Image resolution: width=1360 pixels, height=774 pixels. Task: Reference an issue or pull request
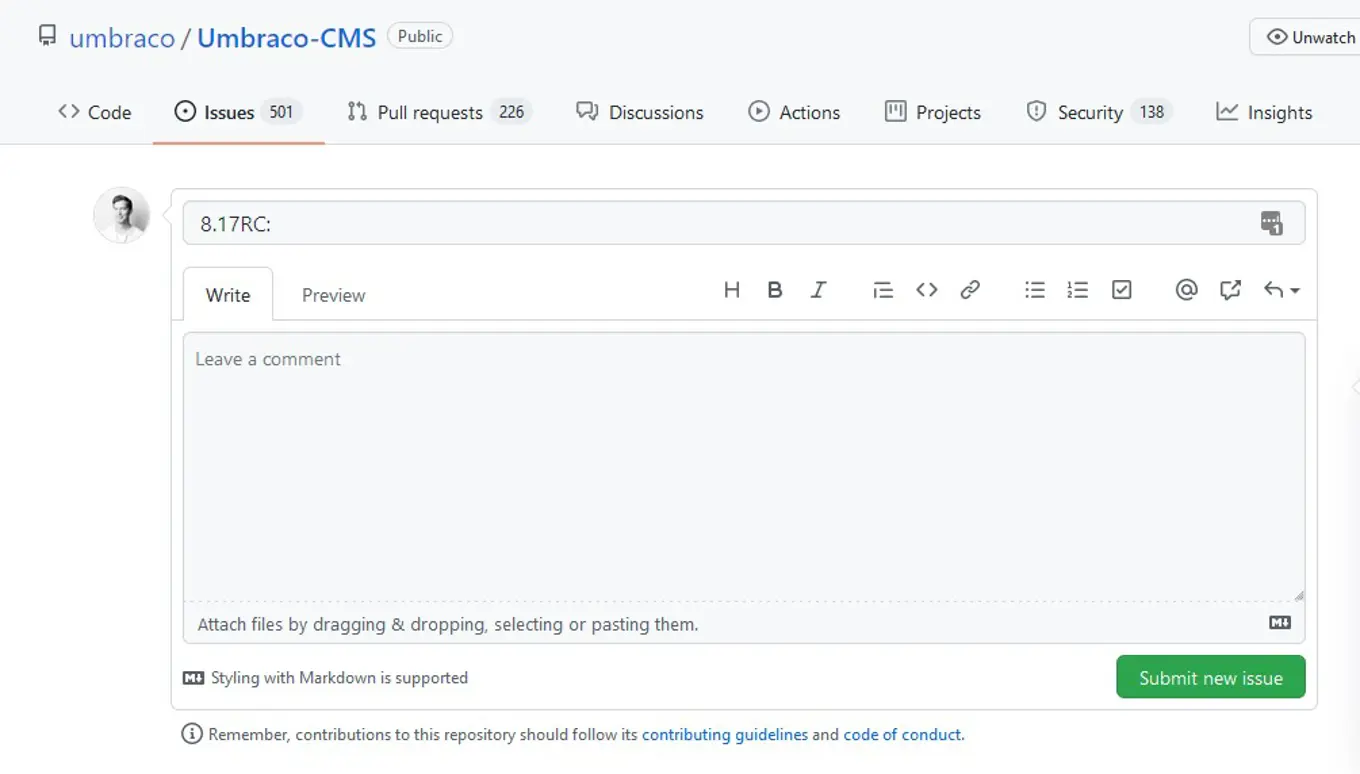(1230, 290)
